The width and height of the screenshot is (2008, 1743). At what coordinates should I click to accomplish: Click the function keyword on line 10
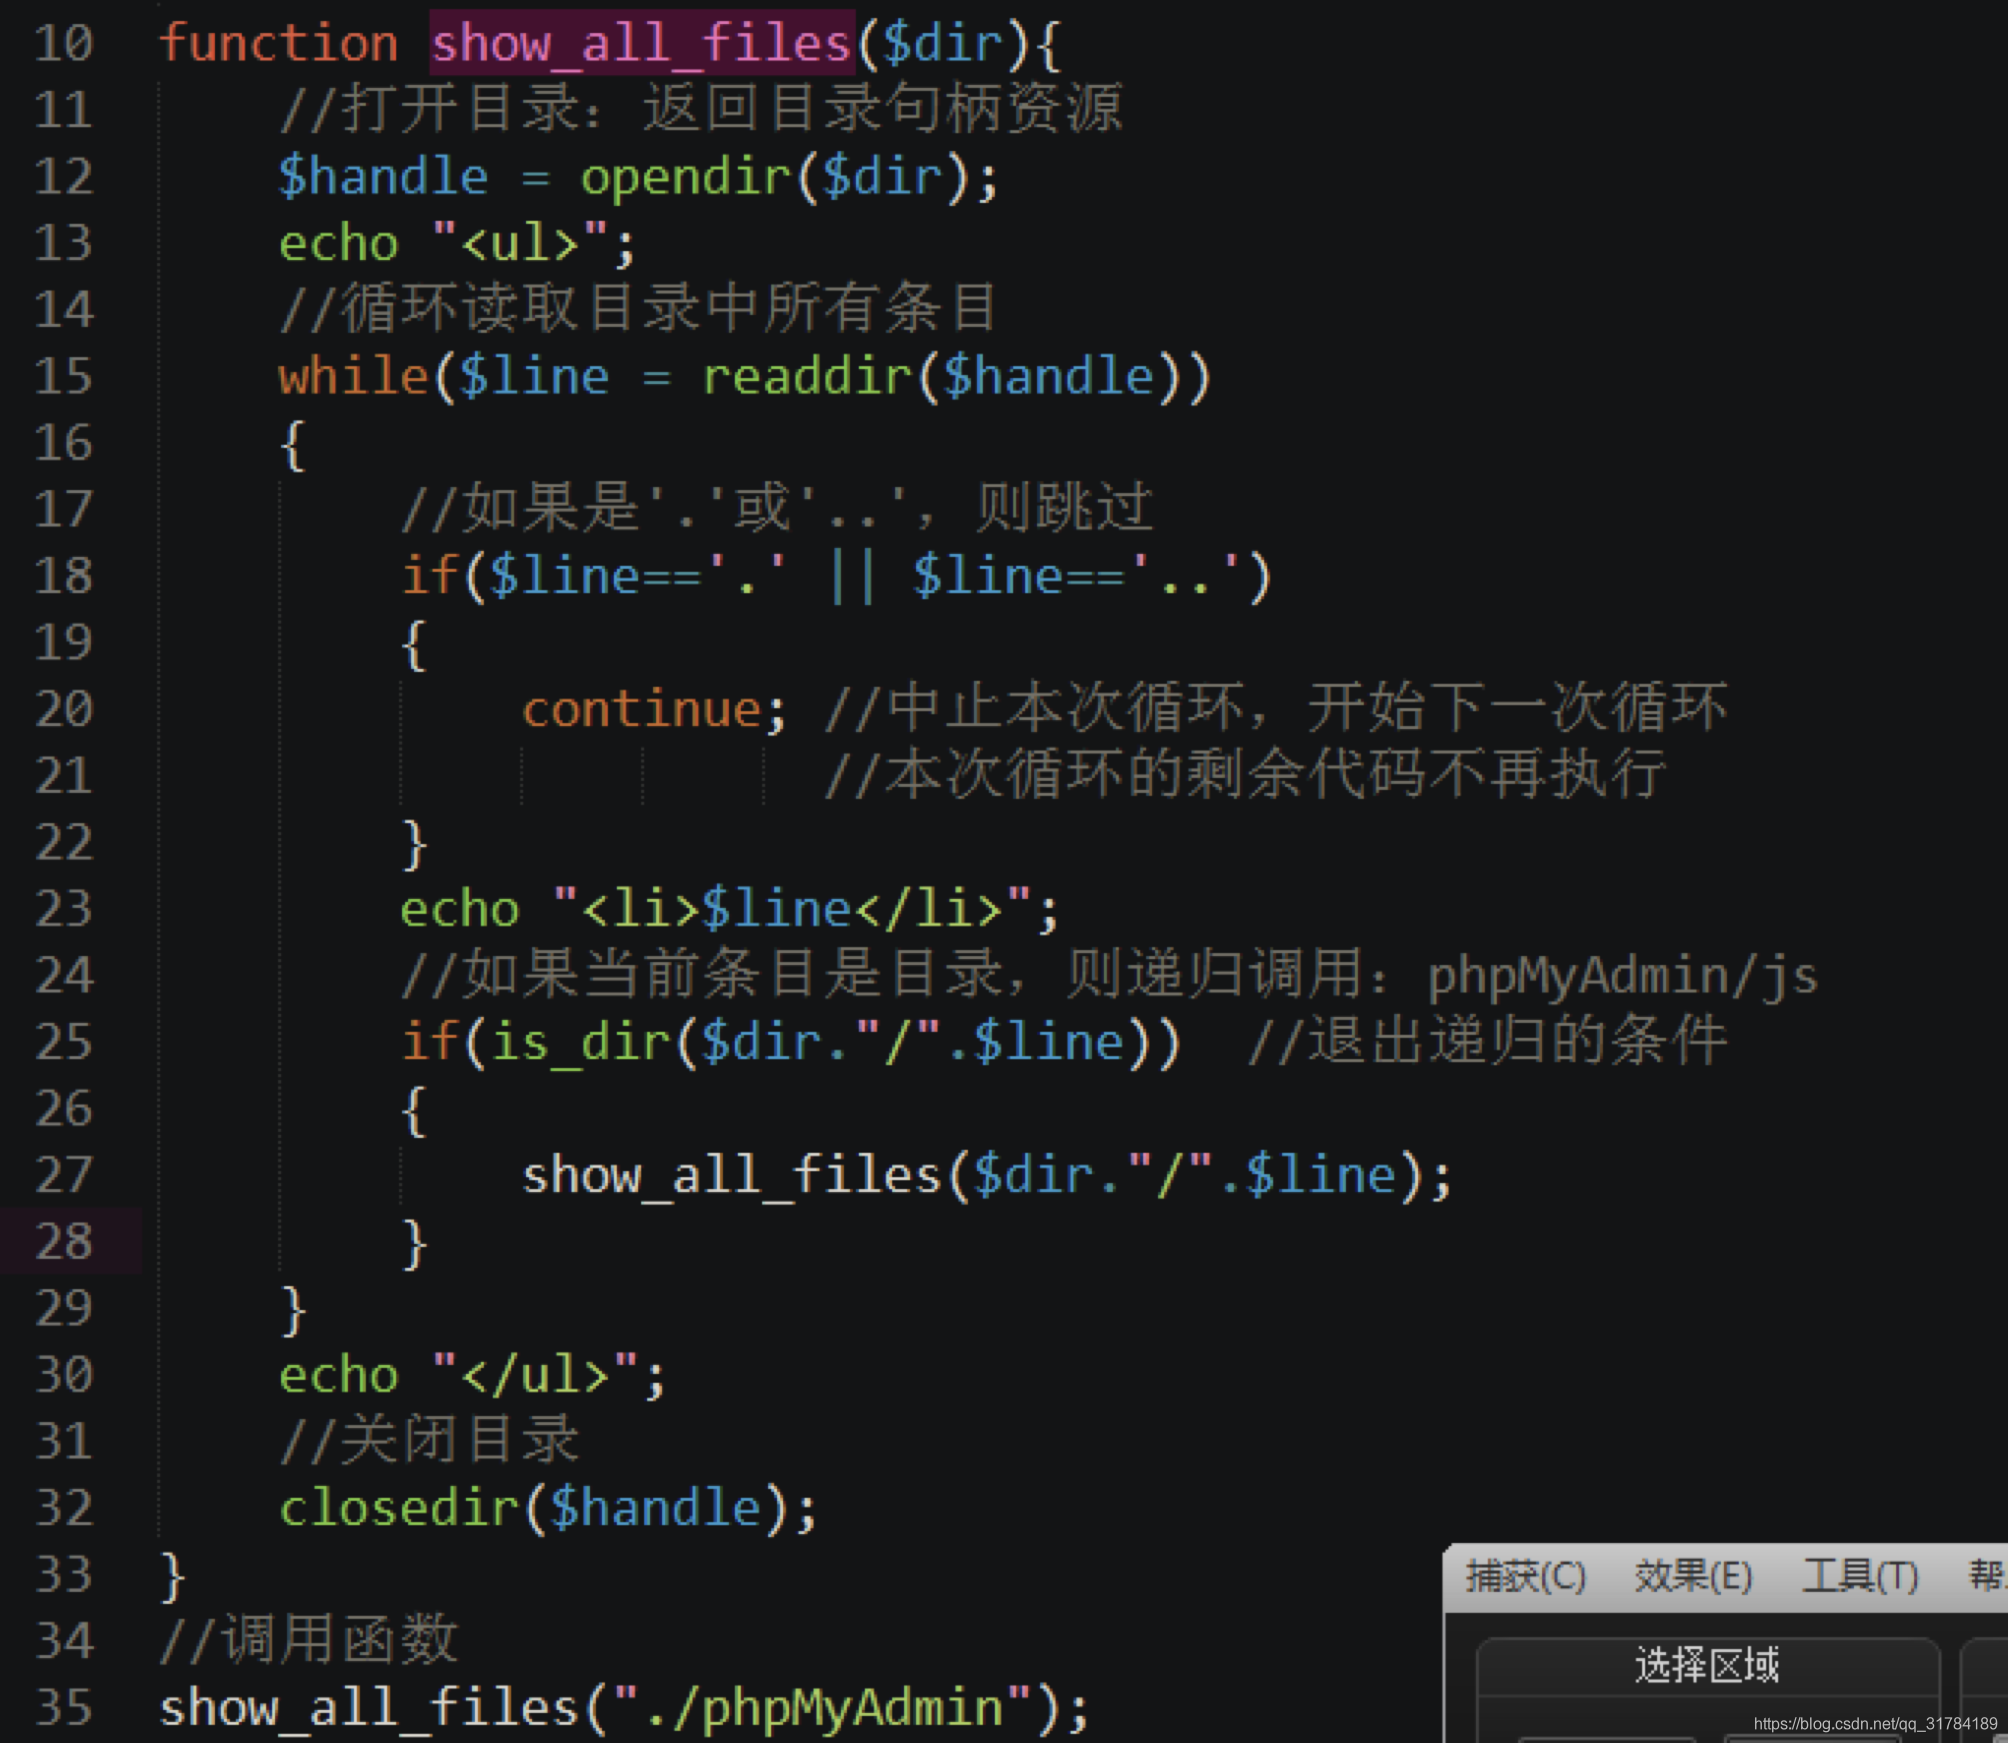click(279, 43)
